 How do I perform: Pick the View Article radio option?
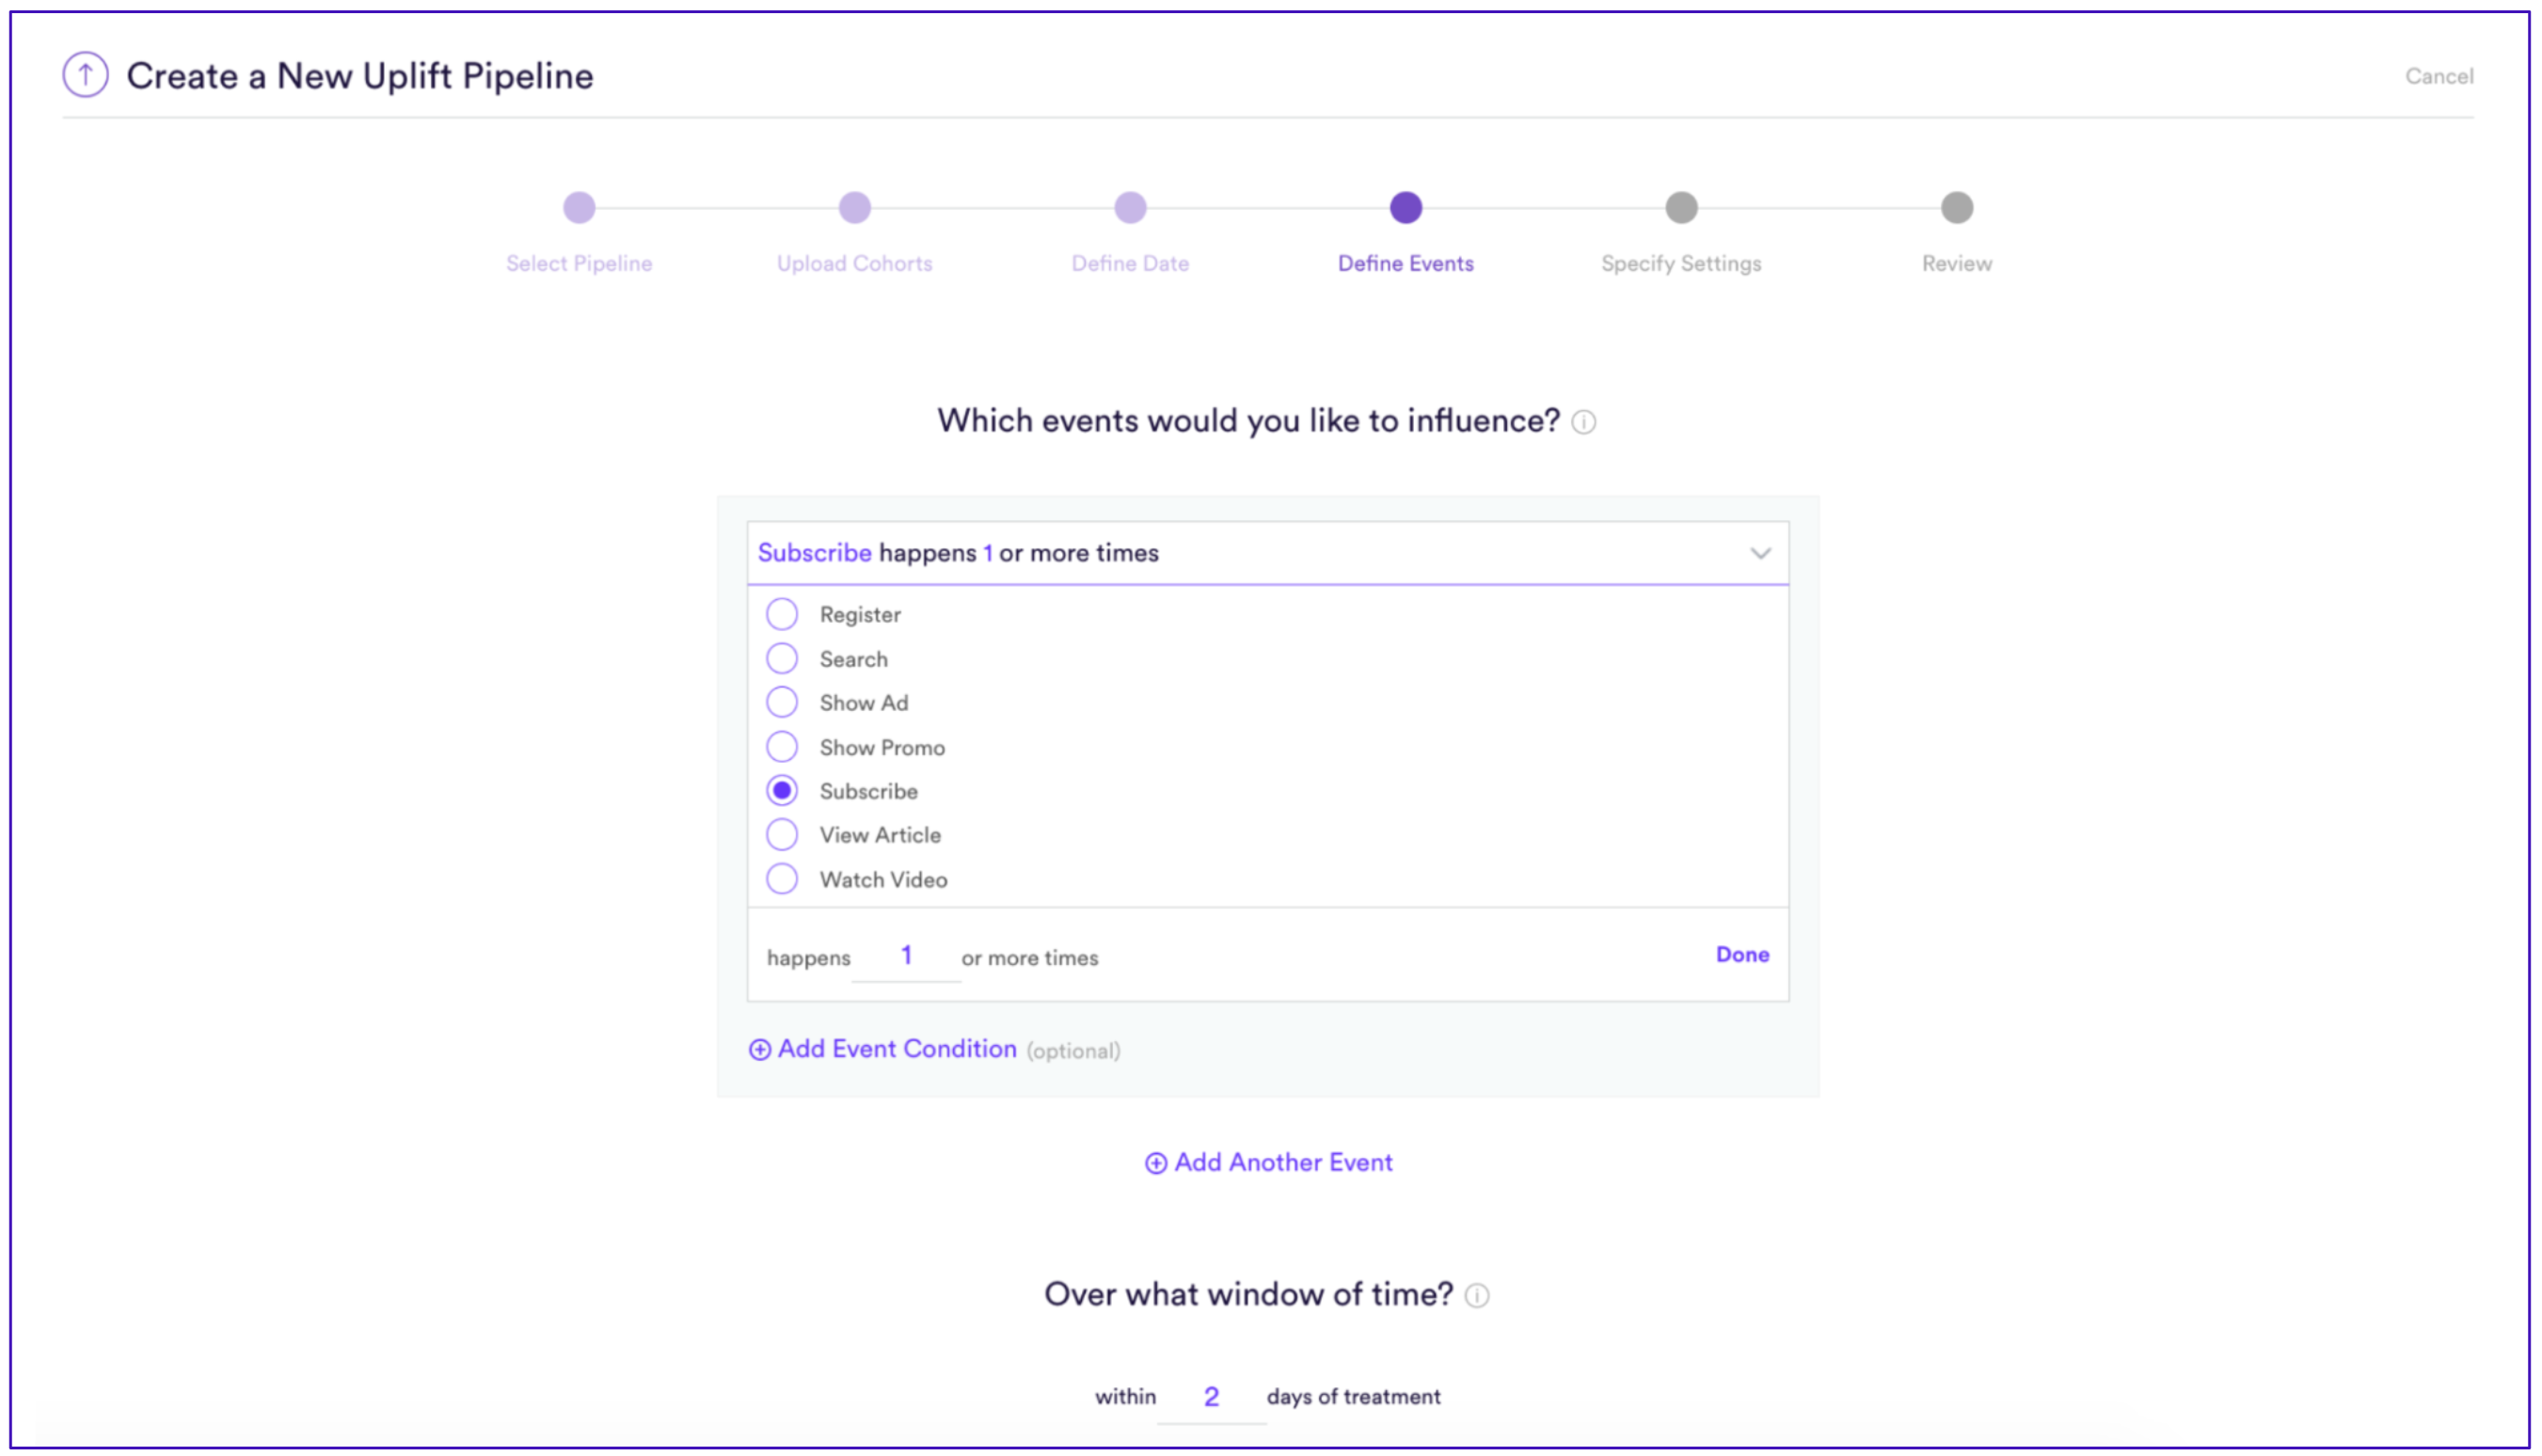[x=782, y=835]
